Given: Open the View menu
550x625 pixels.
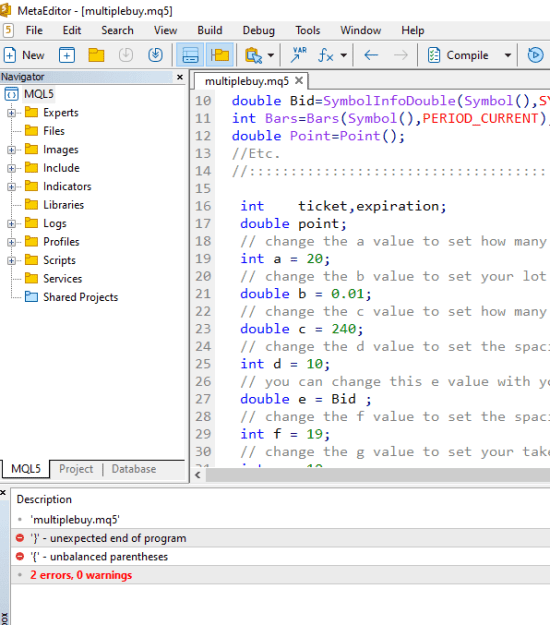Looking at the screenshot, I should click(165, 30).
